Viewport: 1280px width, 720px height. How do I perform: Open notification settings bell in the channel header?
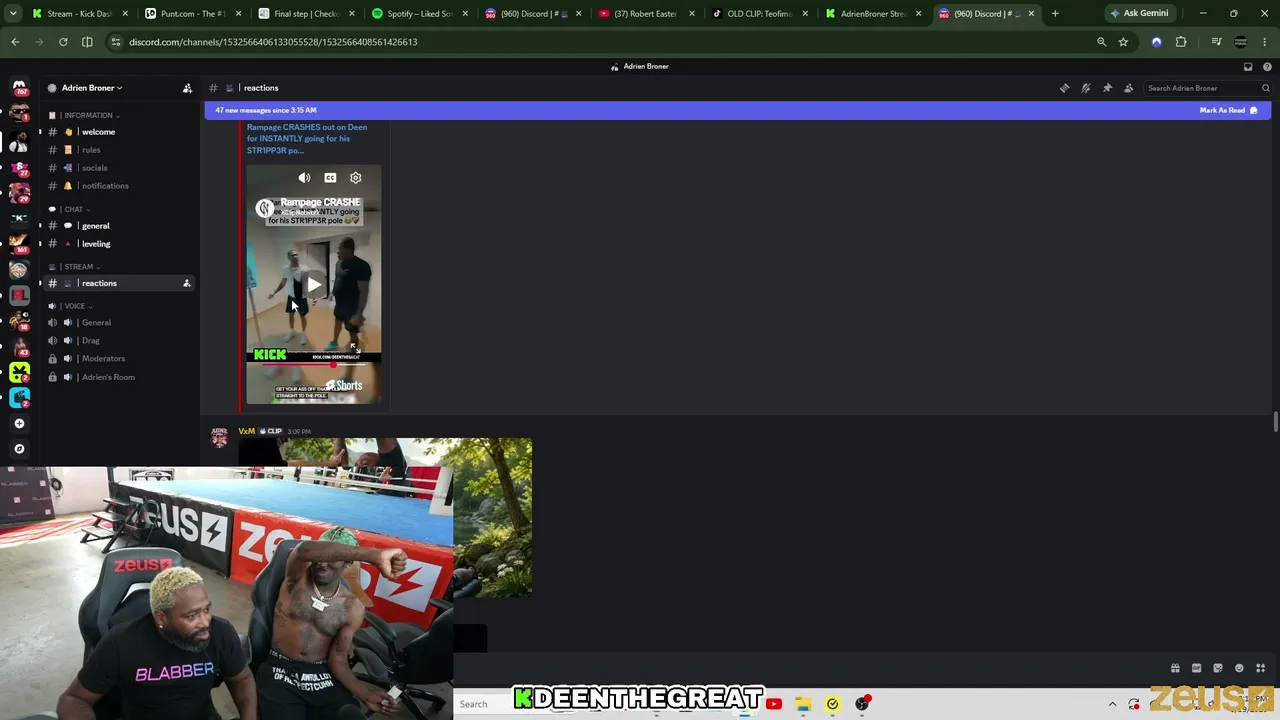pos(1086,88)
